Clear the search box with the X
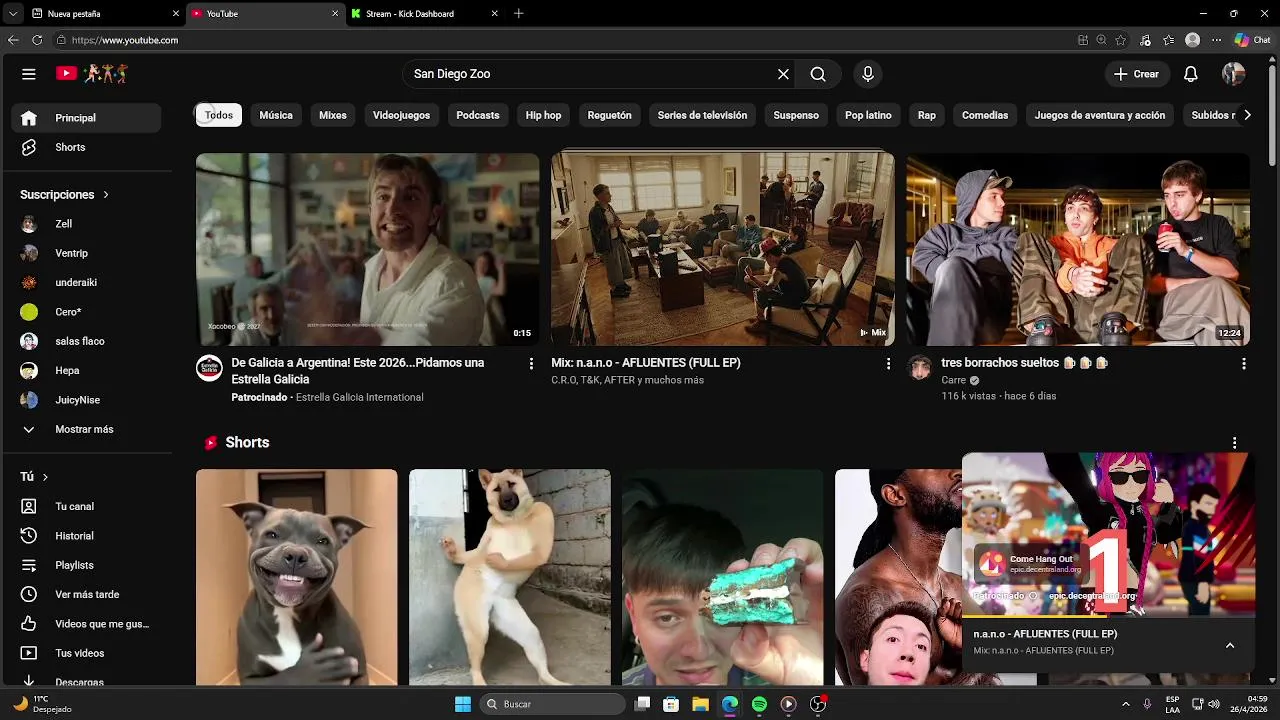 click(783, 74)
